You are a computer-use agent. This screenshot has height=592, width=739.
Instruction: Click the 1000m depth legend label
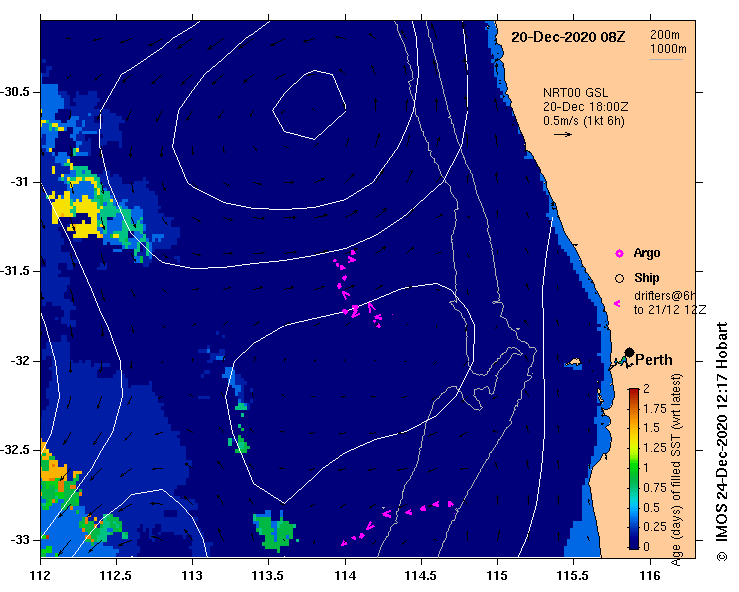668,49
